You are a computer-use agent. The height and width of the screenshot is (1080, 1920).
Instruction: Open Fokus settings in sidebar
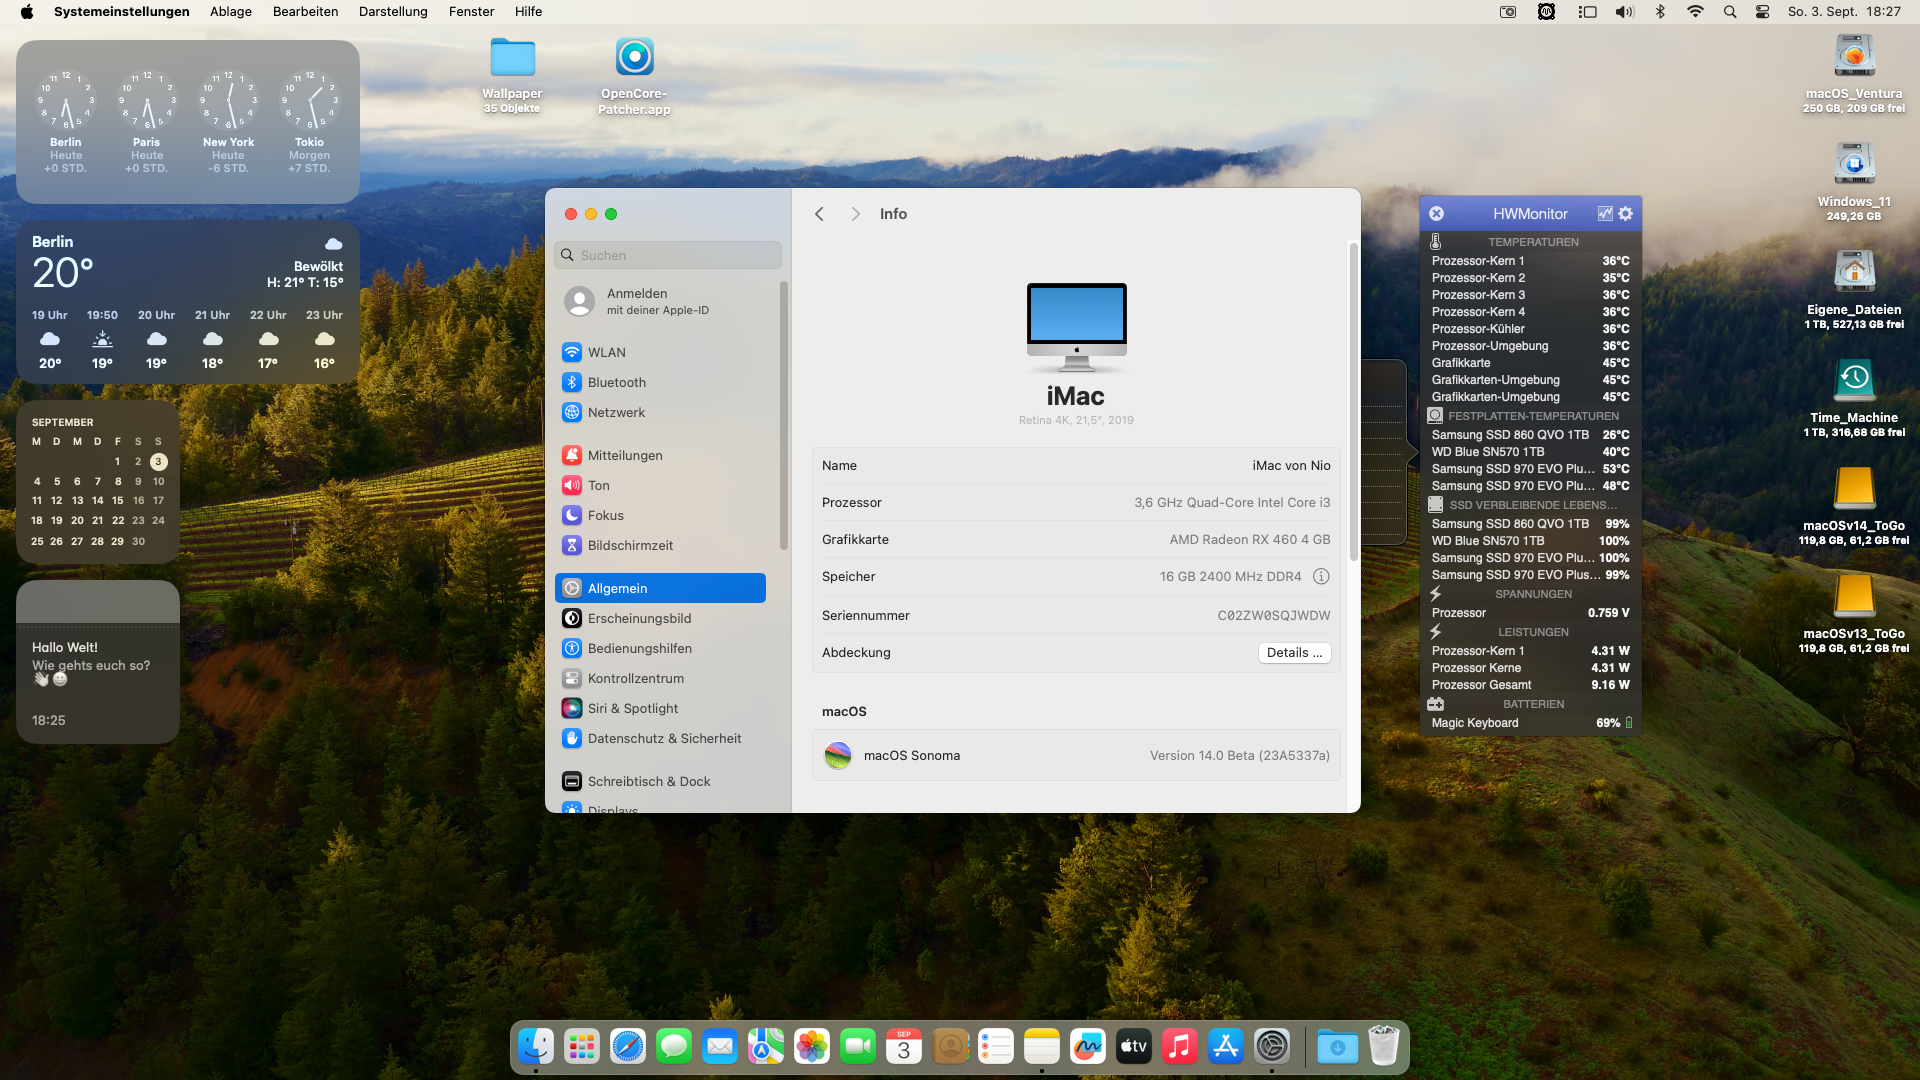660,515
